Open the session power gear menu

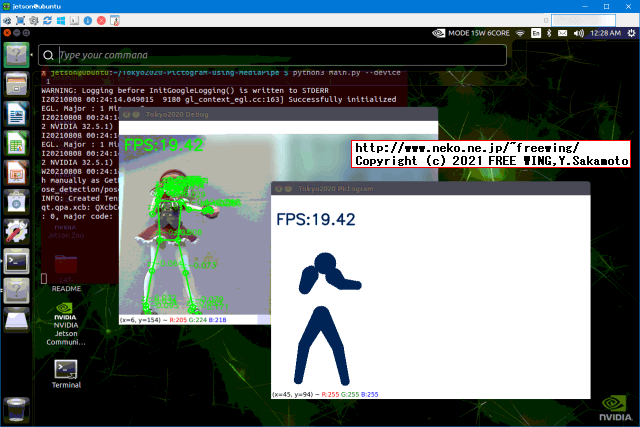628,33
